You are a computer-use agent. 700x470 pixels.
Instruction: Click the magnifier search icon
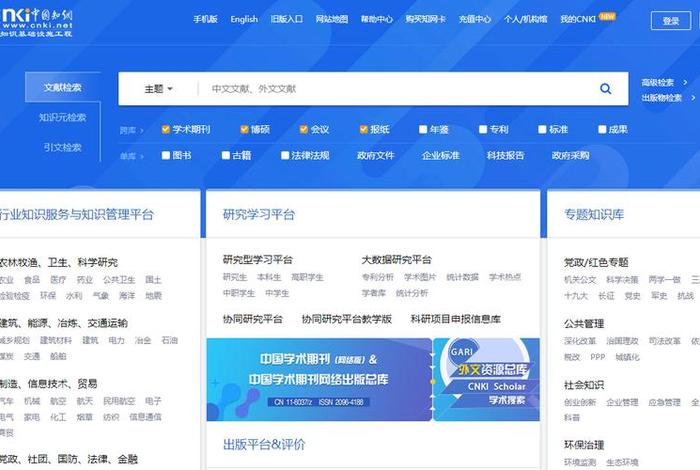coord(605,88)
